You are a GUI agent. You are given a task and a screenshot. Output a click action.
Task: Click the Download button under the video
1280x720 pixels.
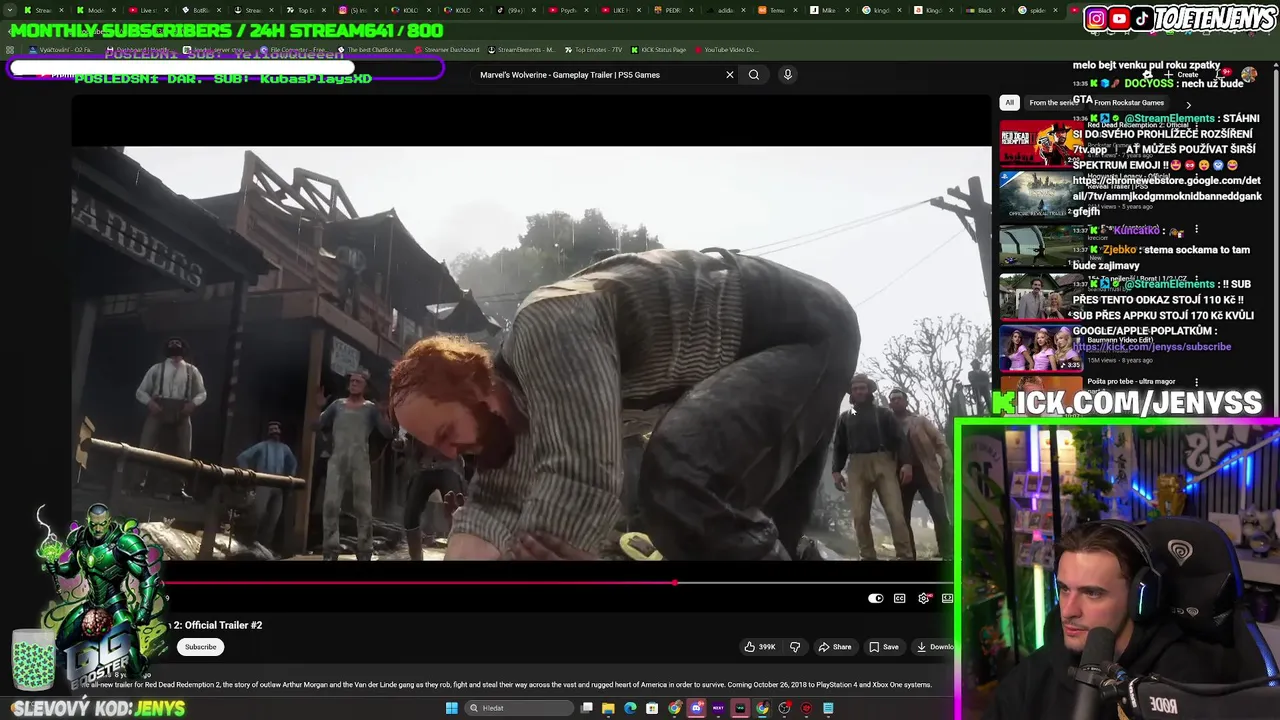pos(936,647)
